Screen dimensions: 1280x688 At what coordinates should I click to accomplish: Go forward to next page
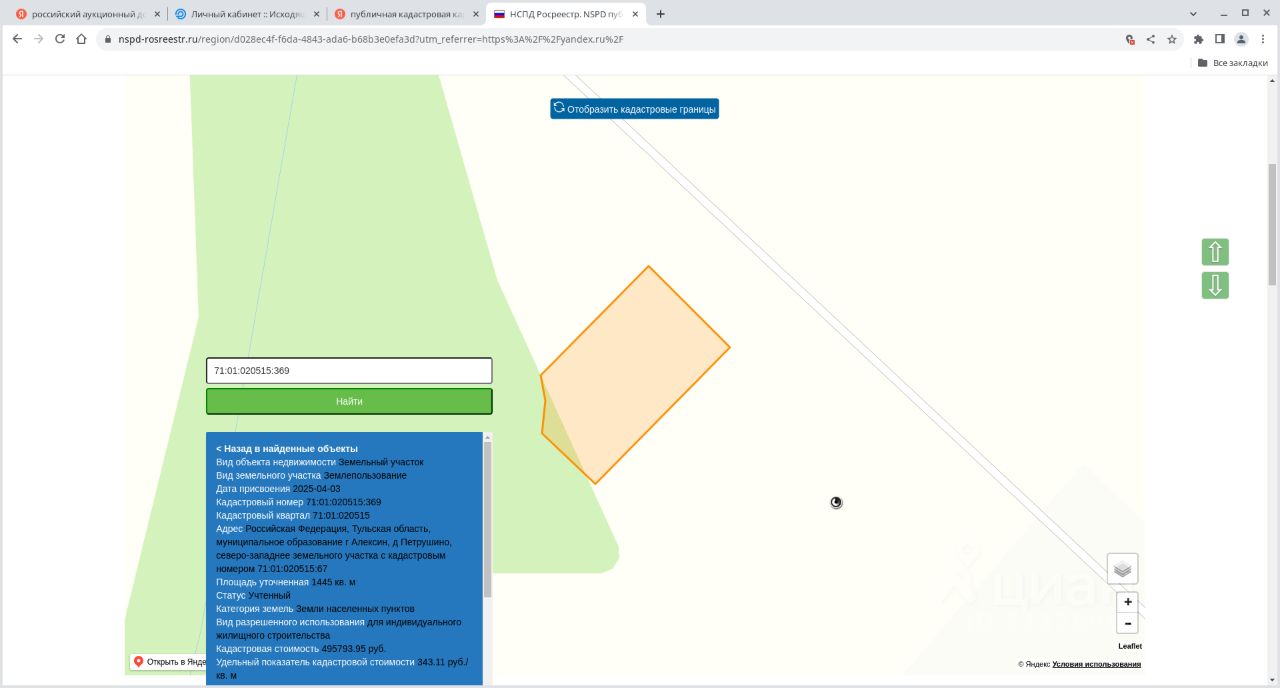(38, 39)
